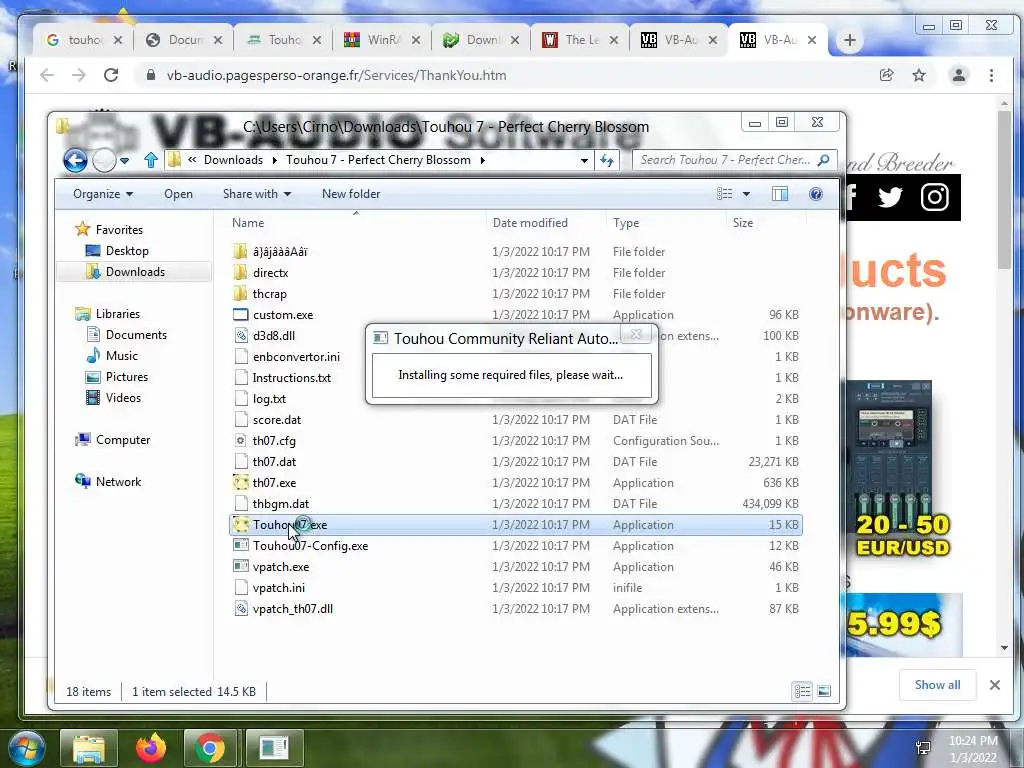
Task: Click the change view icon
Action: pos(724,194)
